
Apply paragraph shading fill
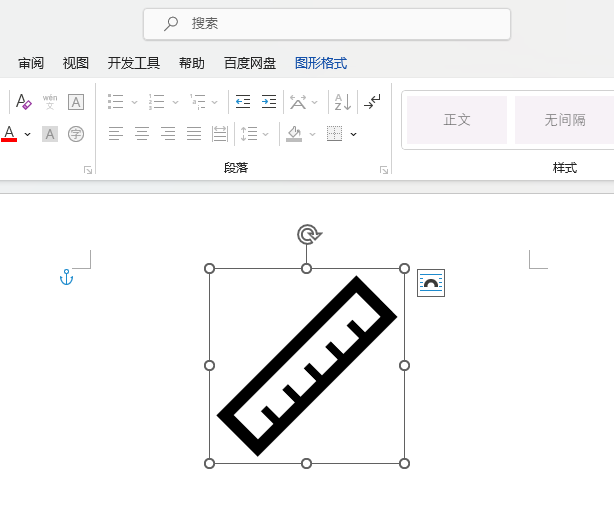click(294, 134)
